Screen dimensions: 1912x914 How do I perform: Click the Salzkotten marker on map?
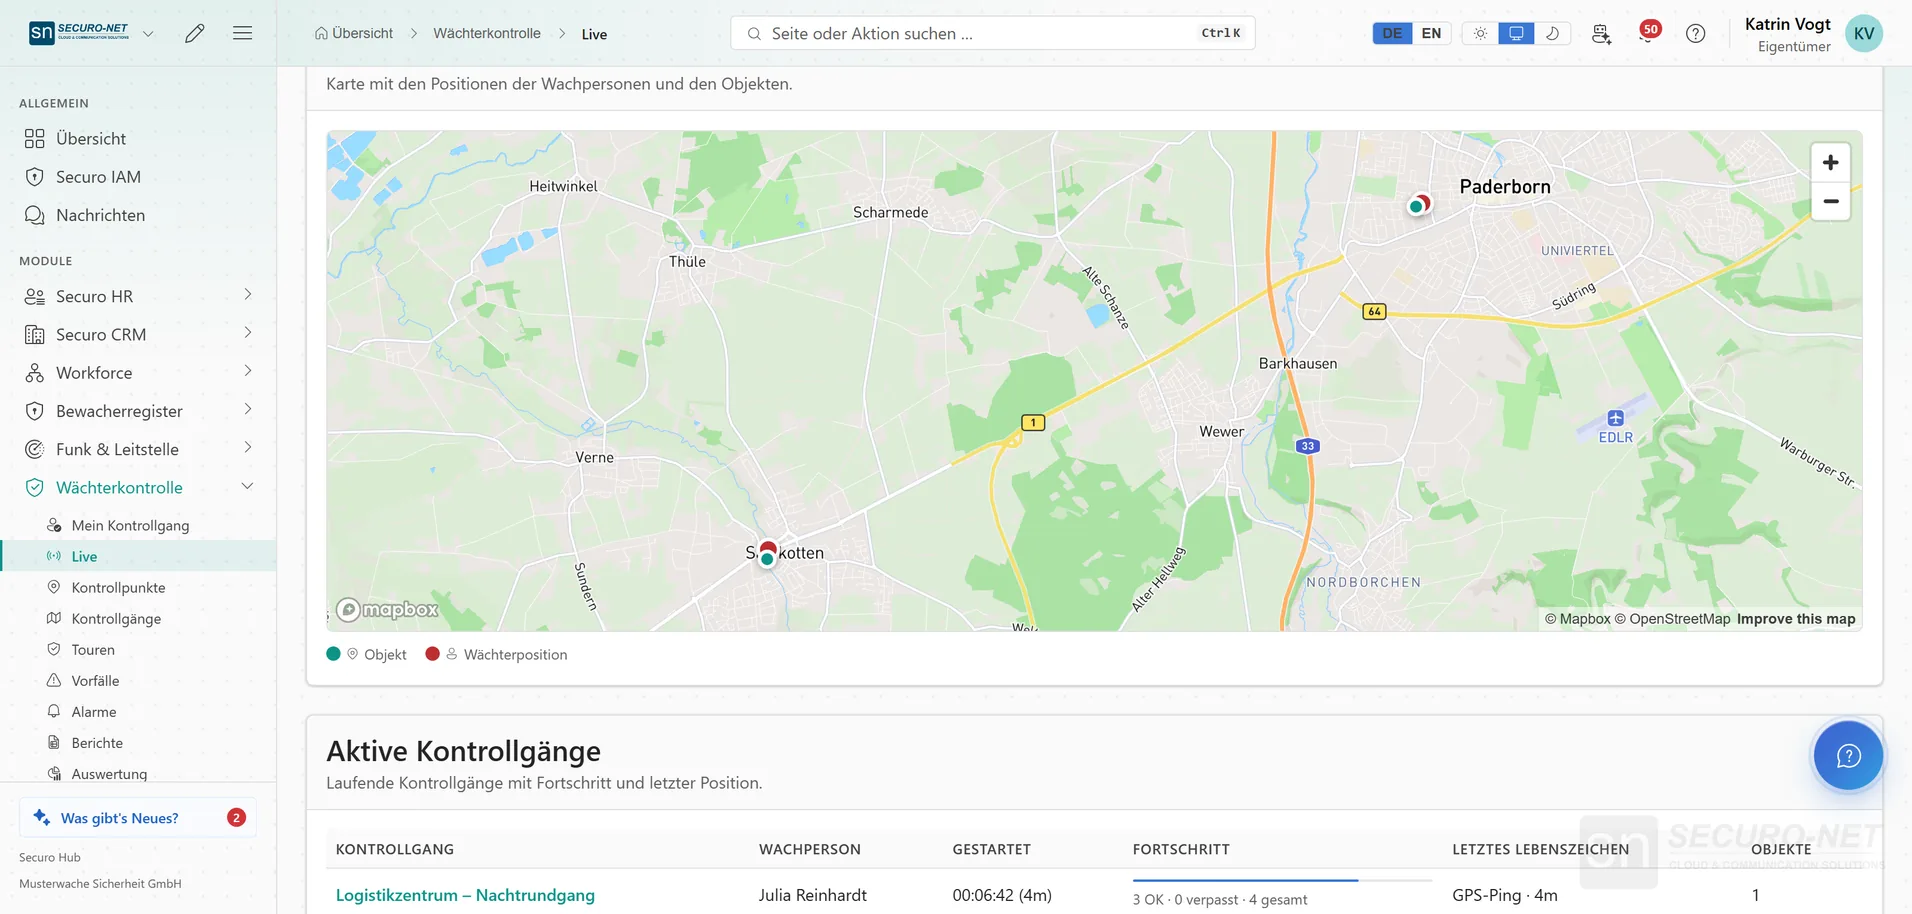(x=767, y=553)
